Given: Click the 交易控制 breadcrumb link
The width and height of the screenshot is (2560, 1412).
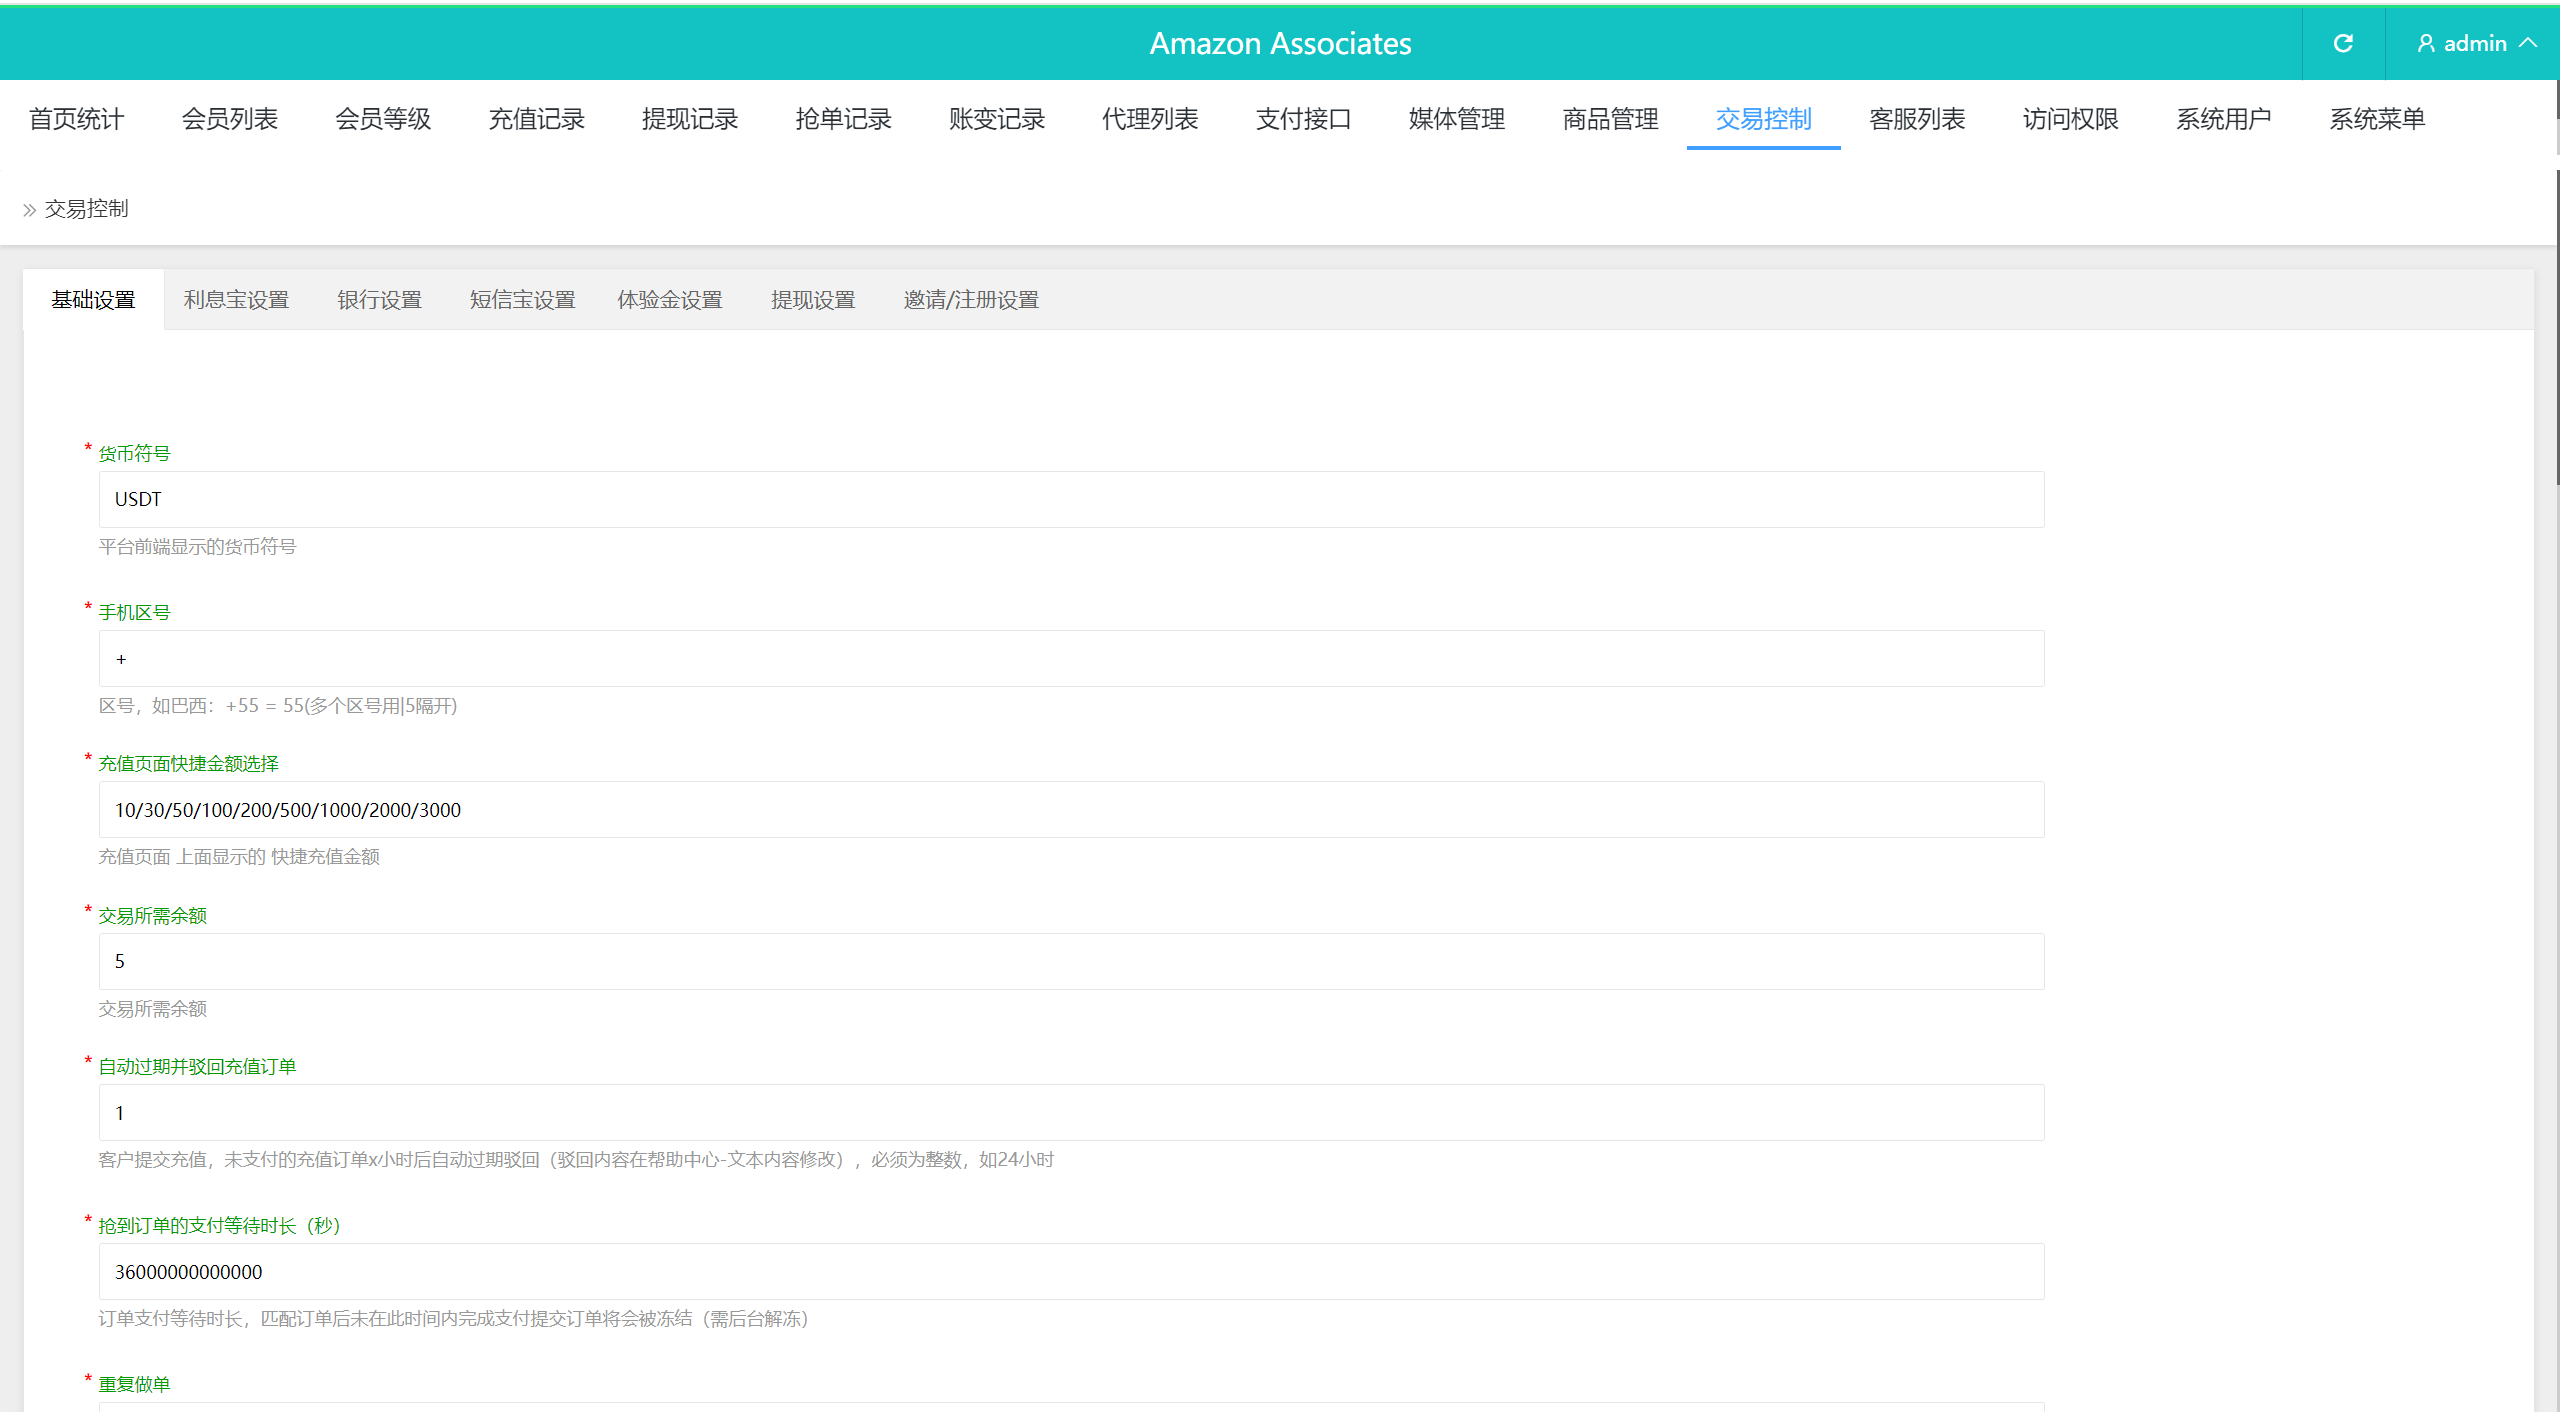Looking at the screenshot, I should (x=86, y=209).
